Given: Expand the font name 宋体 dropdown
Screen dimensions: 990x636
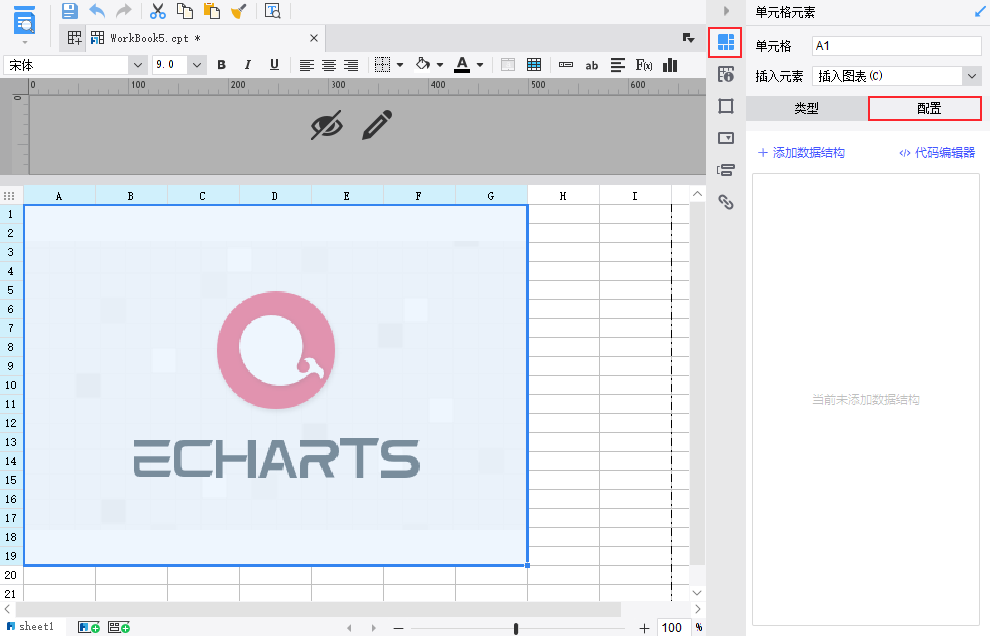Looking at the screenshot, I should [x=138, y=65].
